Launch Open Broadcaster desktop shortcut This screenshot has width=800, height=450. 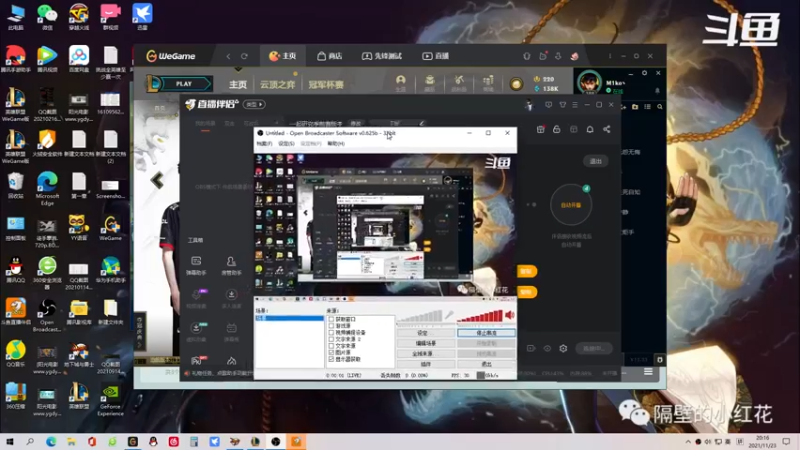47,315
